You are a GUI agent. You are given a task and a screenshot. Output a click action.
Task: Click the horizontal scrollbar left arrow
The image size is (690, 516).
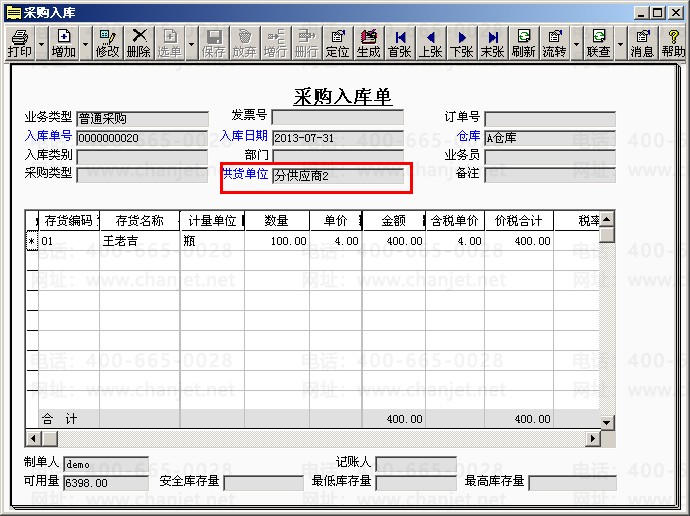tap(33, 439)
